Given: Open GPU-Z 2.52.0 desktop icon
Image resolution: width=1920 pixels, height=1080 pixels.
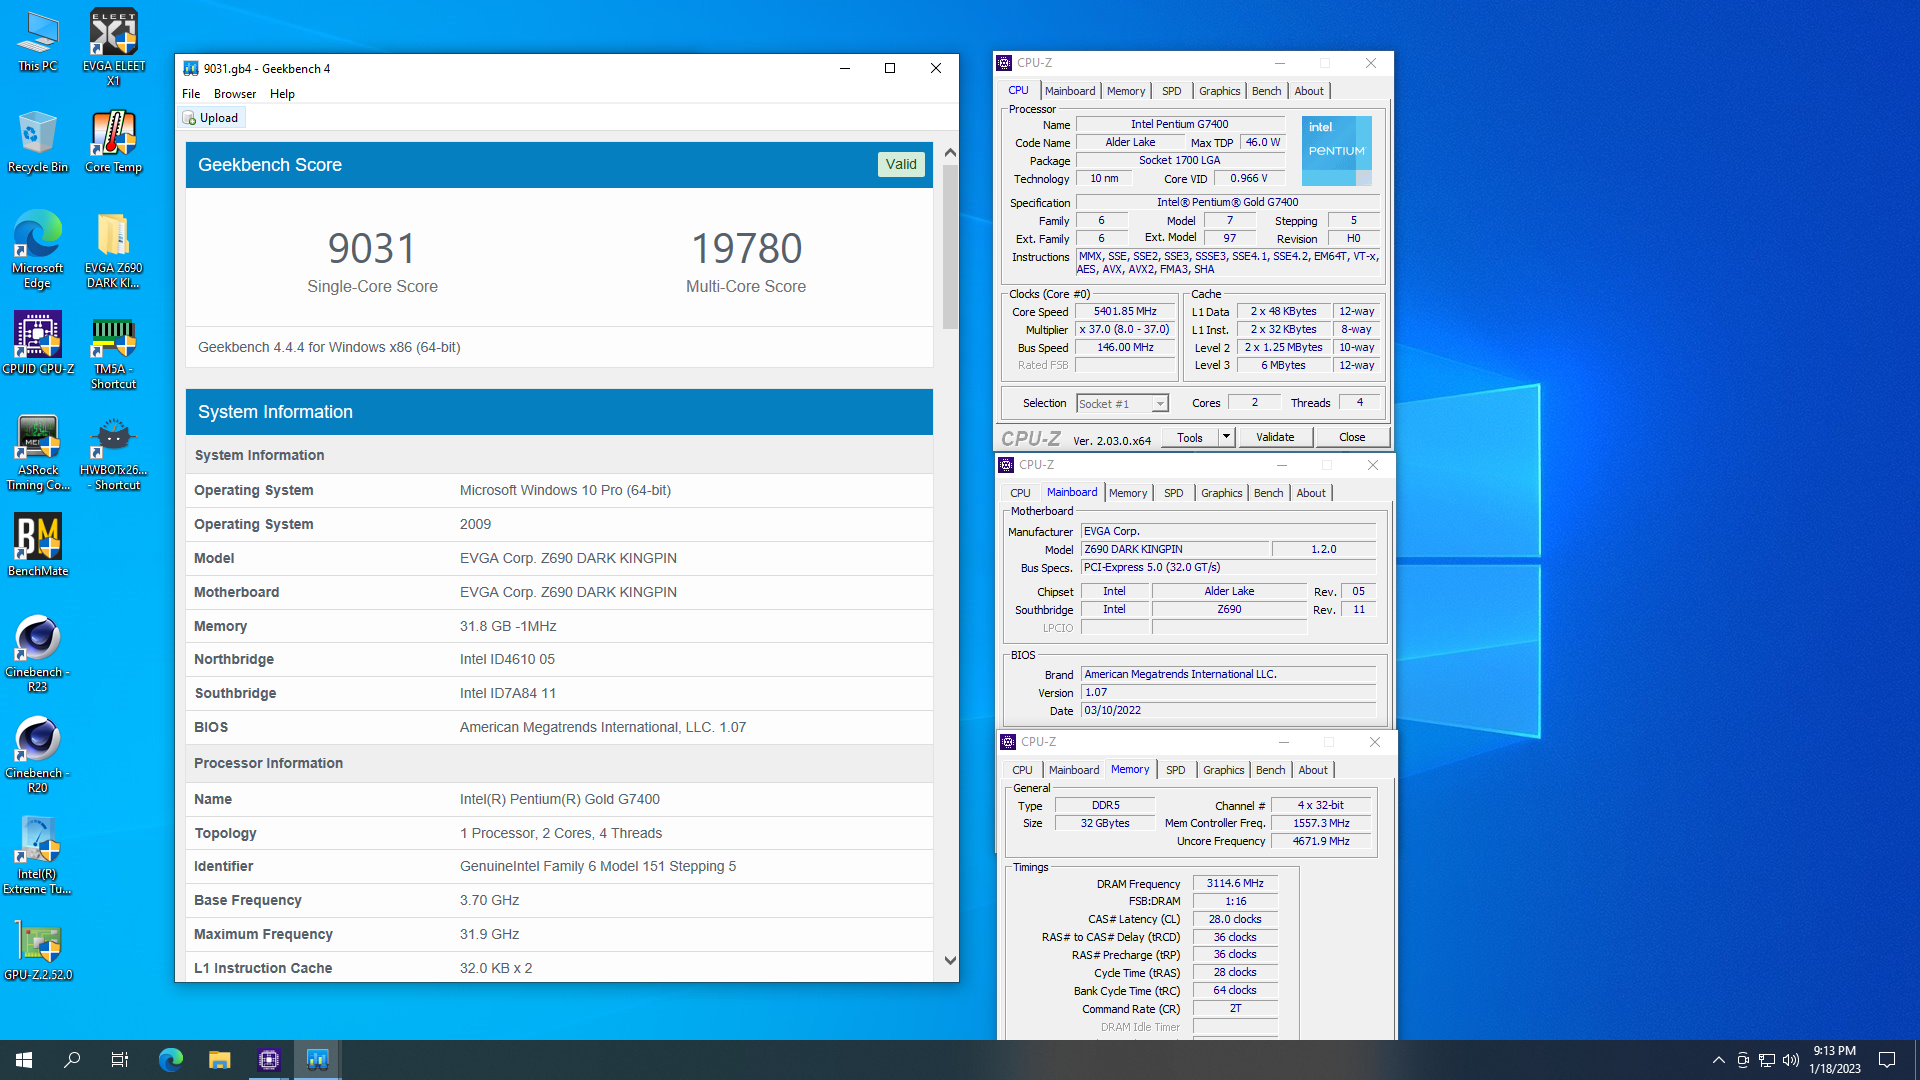Looking at the screenshot, I should coord(38,951).
